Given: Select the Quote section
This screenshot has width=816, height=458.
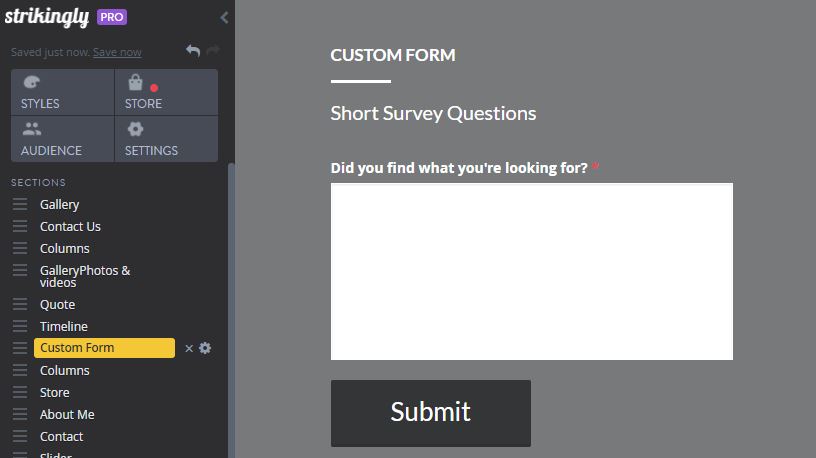Looking at the screenshot, I should click(57, 304).
